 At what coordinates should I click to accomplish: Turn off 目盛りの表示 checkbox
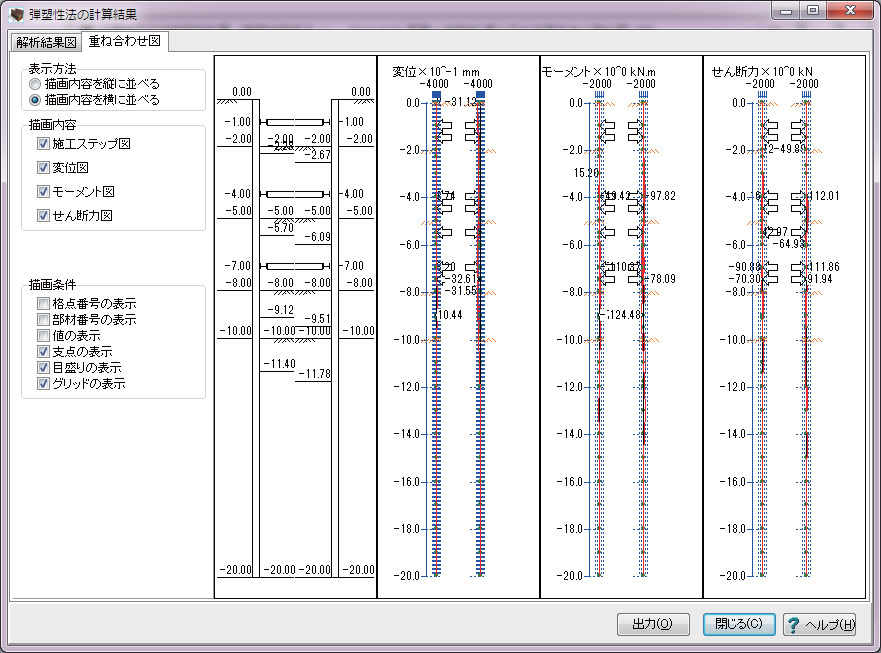point(43,368)
